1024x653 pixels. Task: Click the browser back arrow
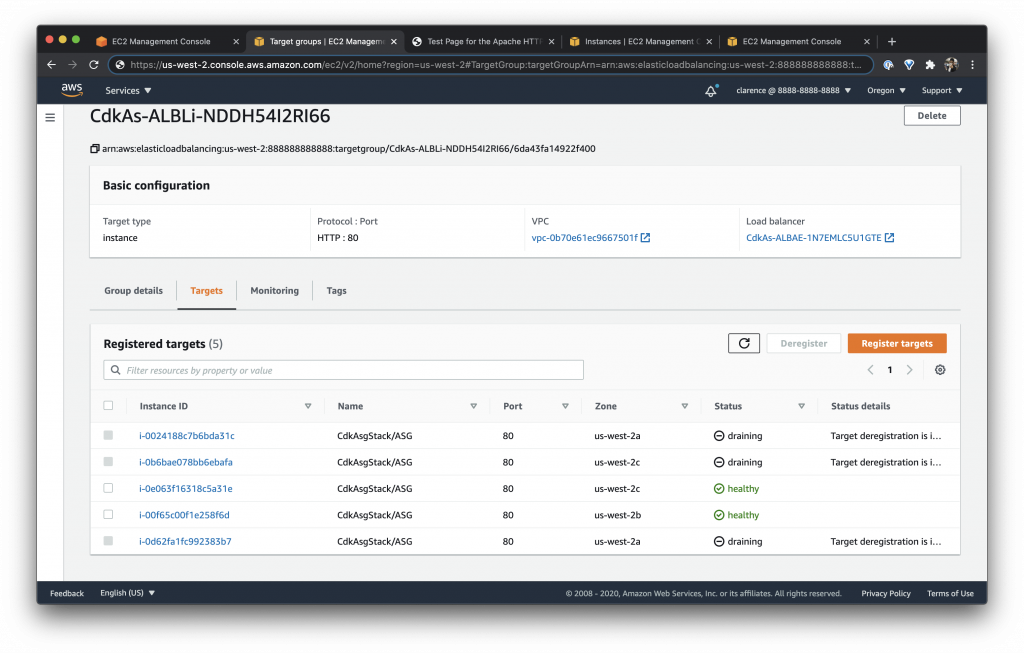52,65
